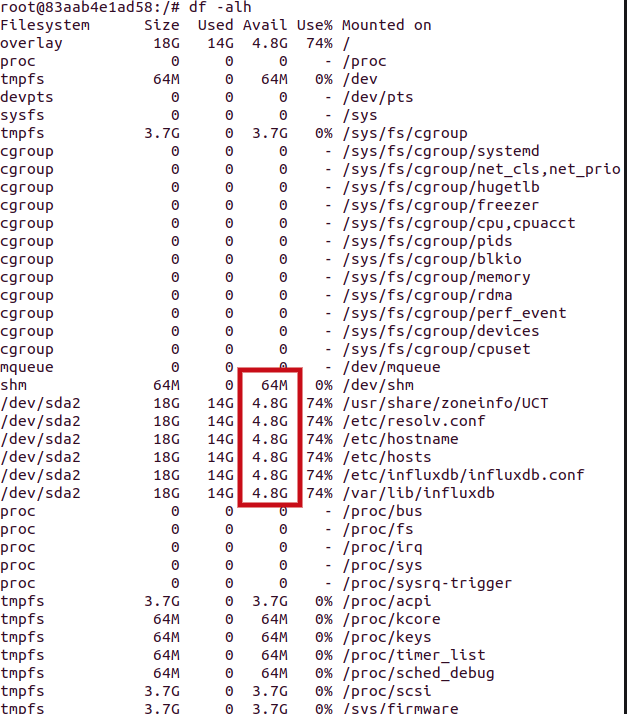This screenshot has height=714, width=627.
Task: Click the /sys/fs/cgroup/perf_event path
Action: coord(454,313)
